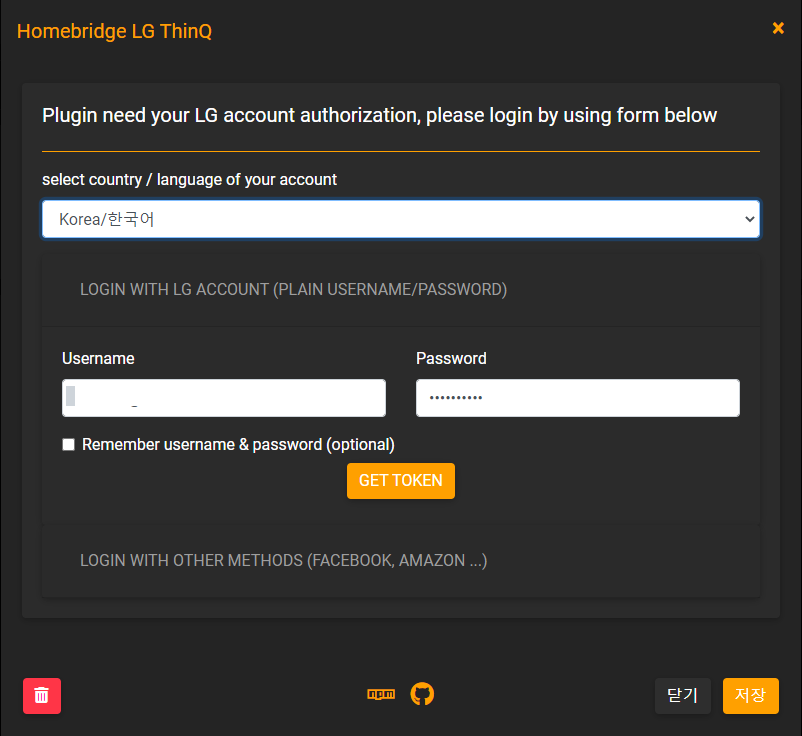Click into the Username input field
802x736 pixels.
[224, 398]
